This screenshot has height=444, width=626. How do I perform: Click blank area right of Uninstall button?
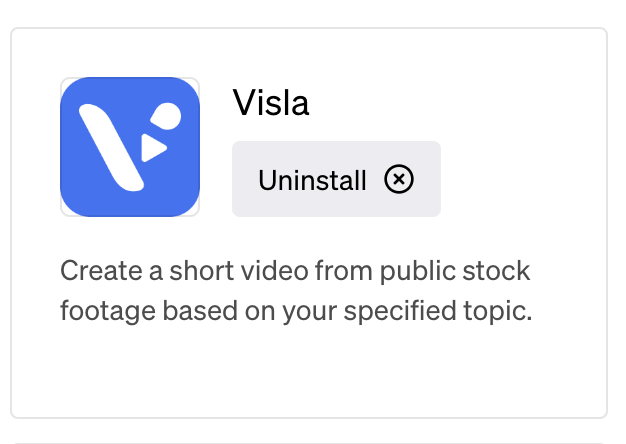pyautogui.click(x=519, y=179)
